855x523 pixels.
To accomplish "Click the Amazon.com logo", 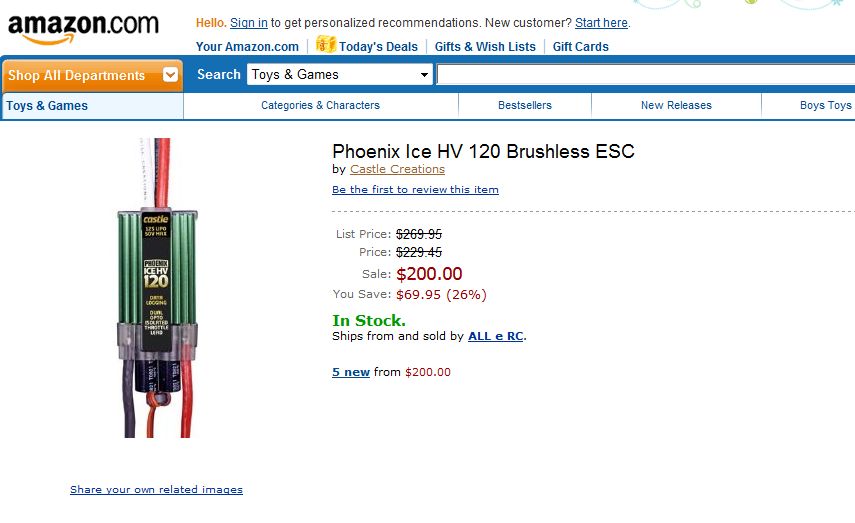I will (83, 29).
